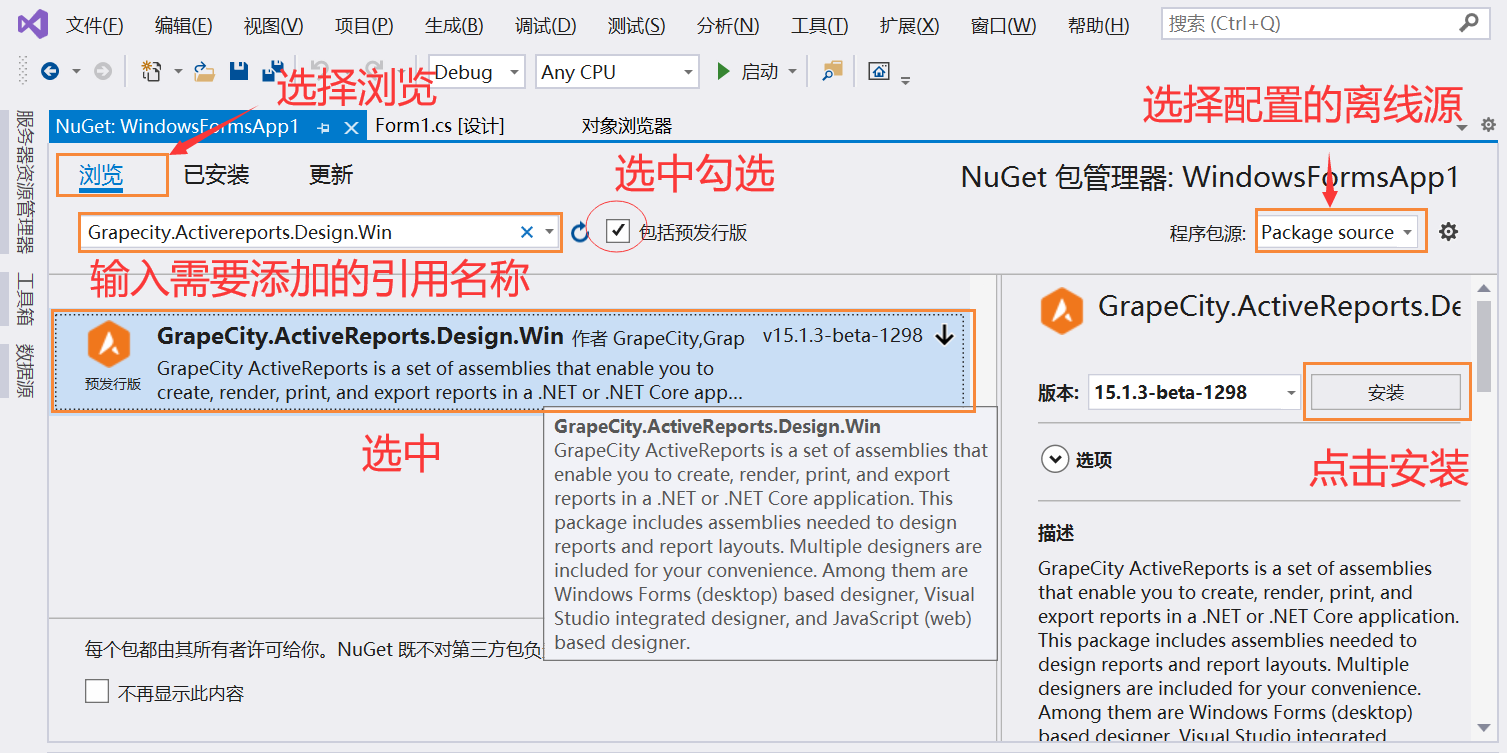The height and width of the screenshot is (753, 1507).
Task: Click the toolbar icon right of Find in Files
Action: [x=879, y=72]
